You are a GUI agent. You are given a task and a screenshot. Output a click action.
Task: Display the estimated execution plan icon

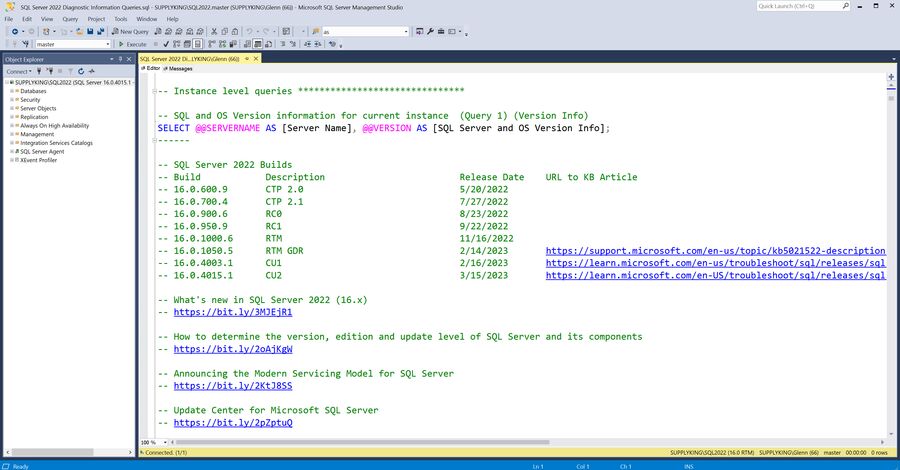(x=176, y=44)
